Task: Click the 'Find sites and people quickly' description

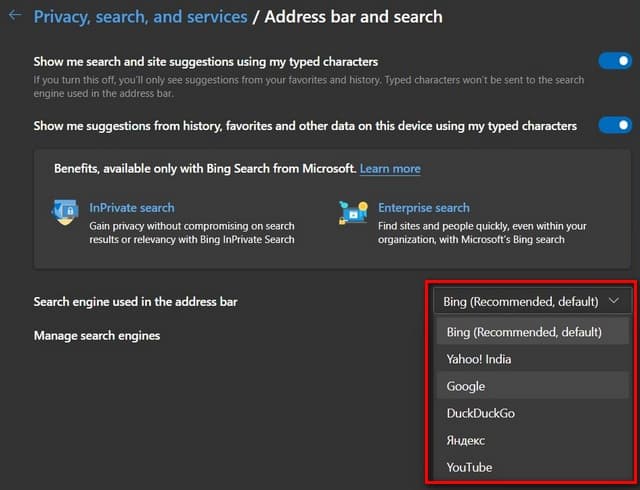Action: [482, 232]
